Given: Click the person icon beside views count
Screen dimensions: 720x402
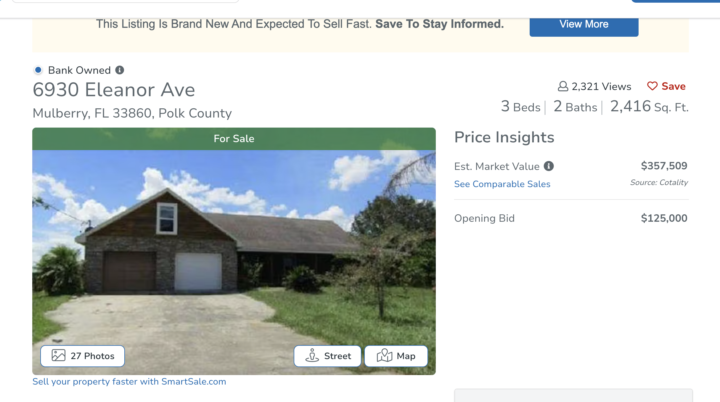Looking at the screenshot, I should [x=563, y=87].
